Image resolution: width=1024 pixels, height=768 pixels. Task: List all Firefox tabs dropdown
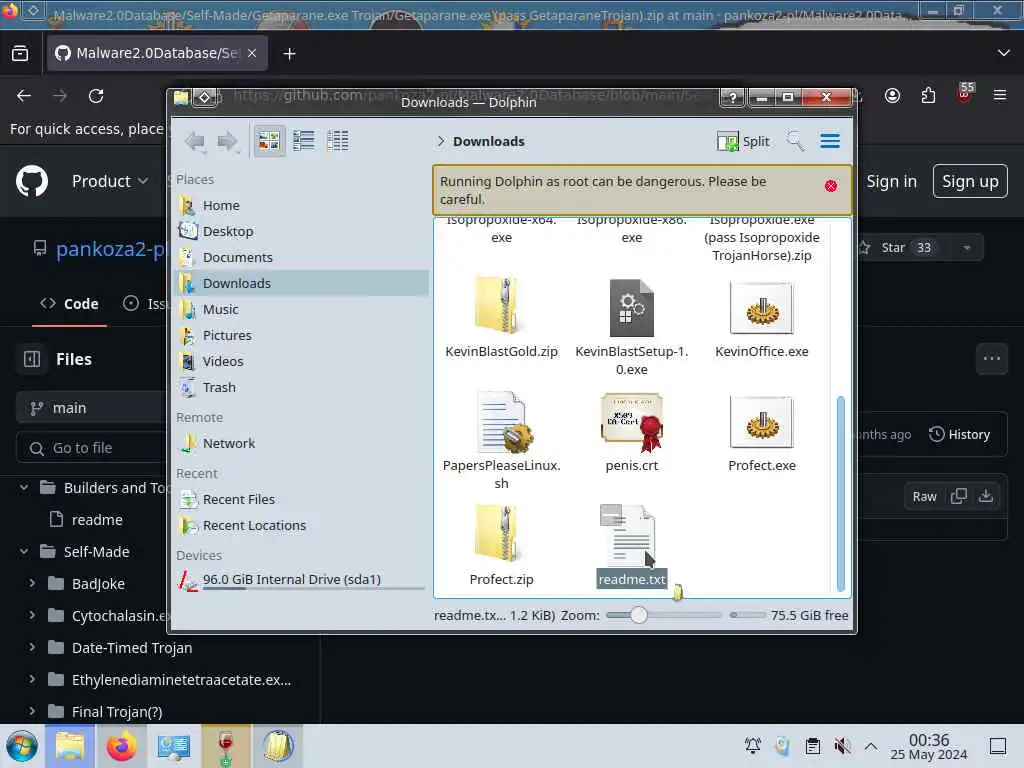1004,53
